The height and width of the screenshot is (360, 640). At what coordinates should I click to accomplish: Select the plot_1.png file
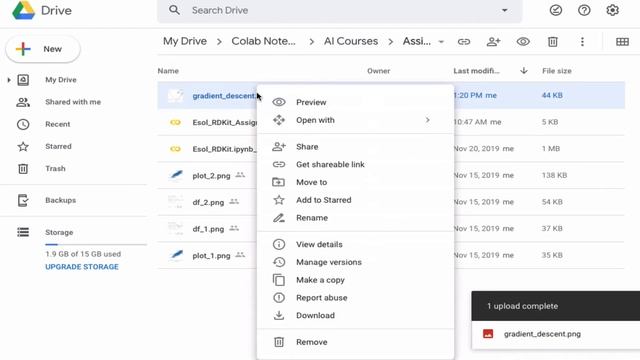[x=211, y=256]
